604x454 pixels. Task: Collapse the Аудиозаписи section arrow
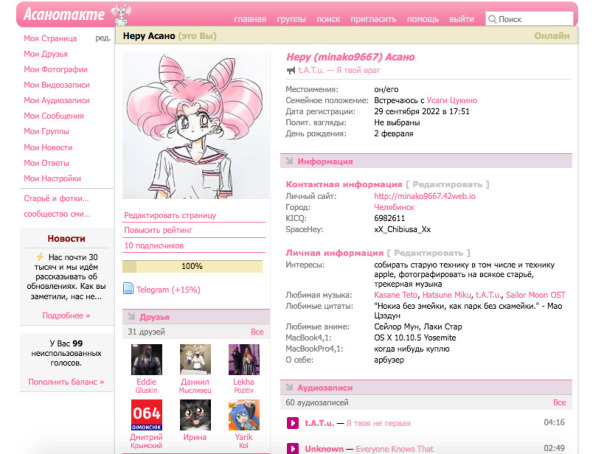coord(289,387)
